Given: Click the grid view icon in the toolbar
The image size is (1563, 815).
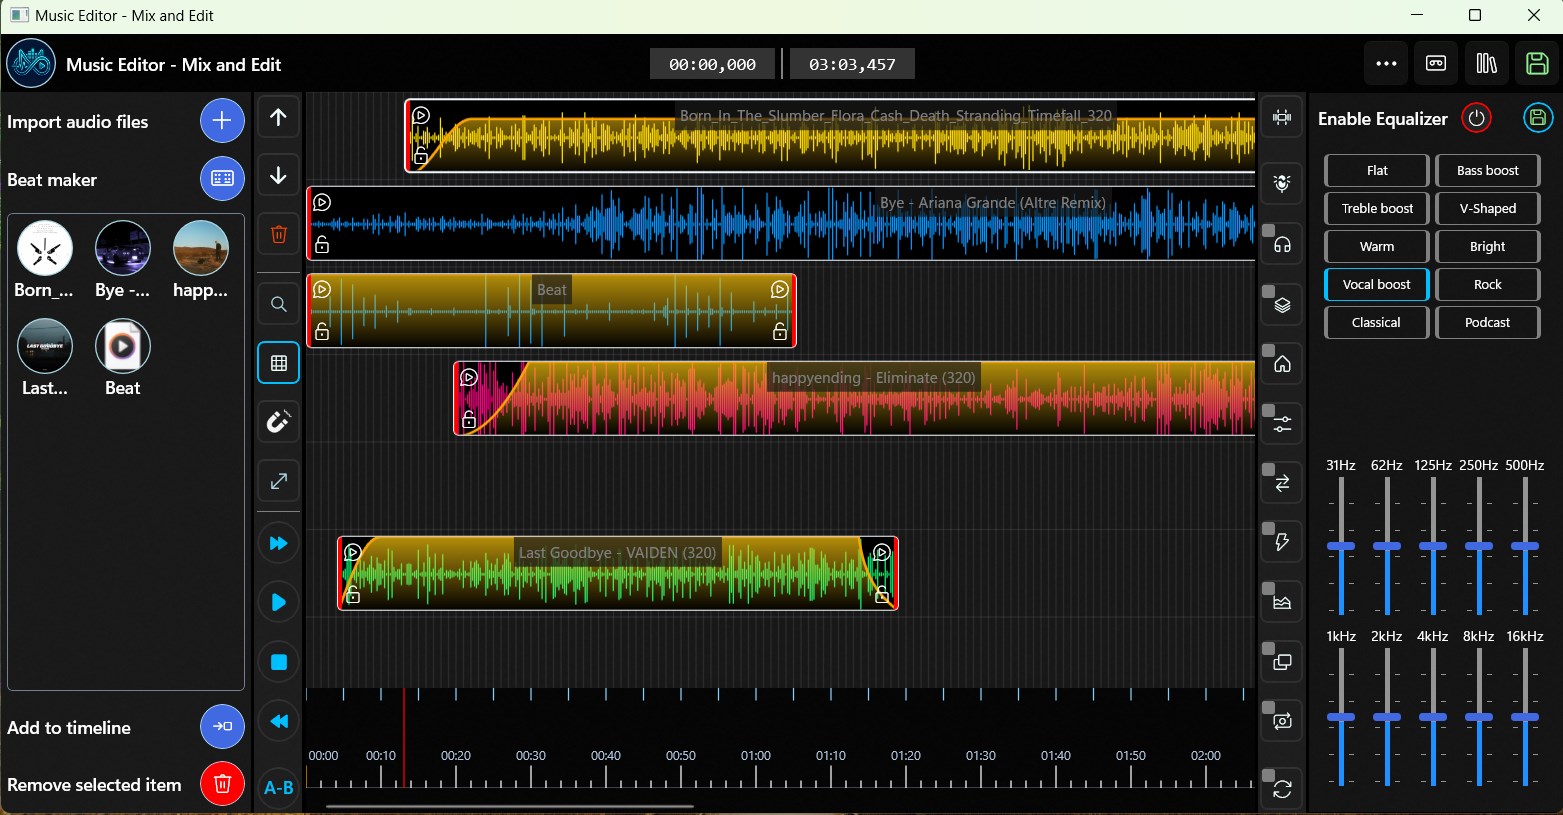Looking at the screenshot, I should click(278, 363).
